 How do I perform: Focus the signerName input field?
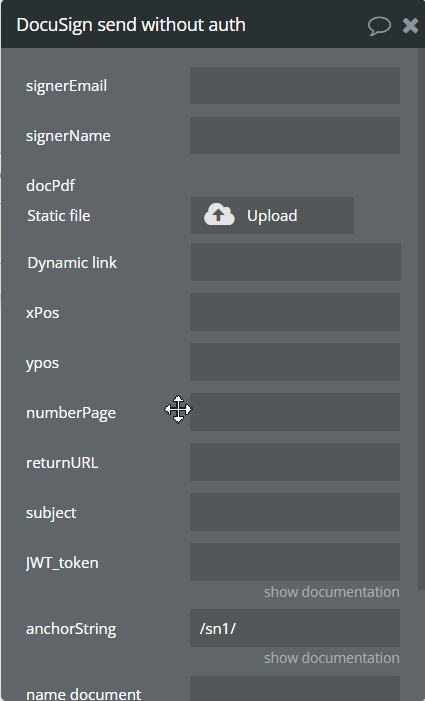(x=295, y=135)
